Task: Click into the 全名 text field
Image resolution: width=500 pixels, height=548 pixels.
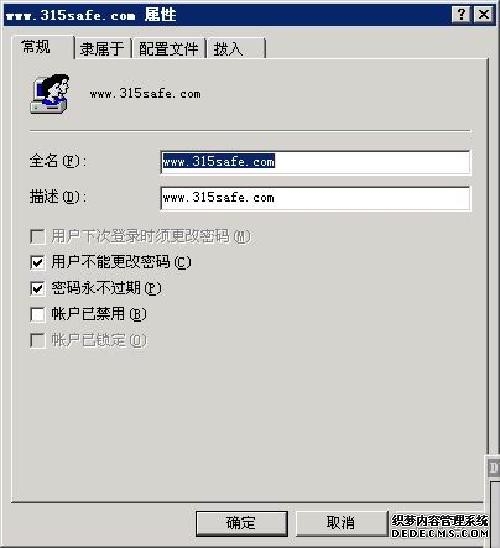Action: point(316,162)
